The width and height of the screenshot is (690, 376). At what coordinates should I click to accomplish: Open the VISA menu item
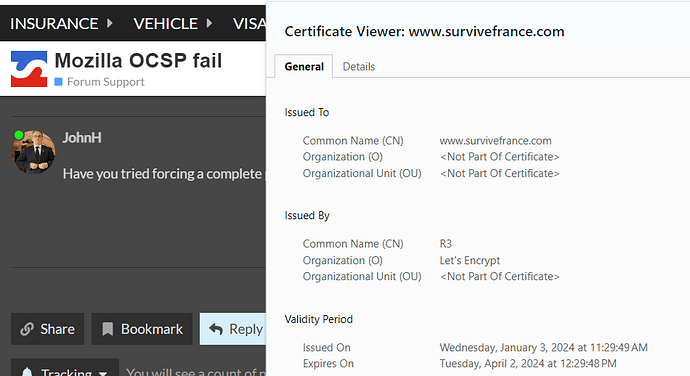pos(249,23)
